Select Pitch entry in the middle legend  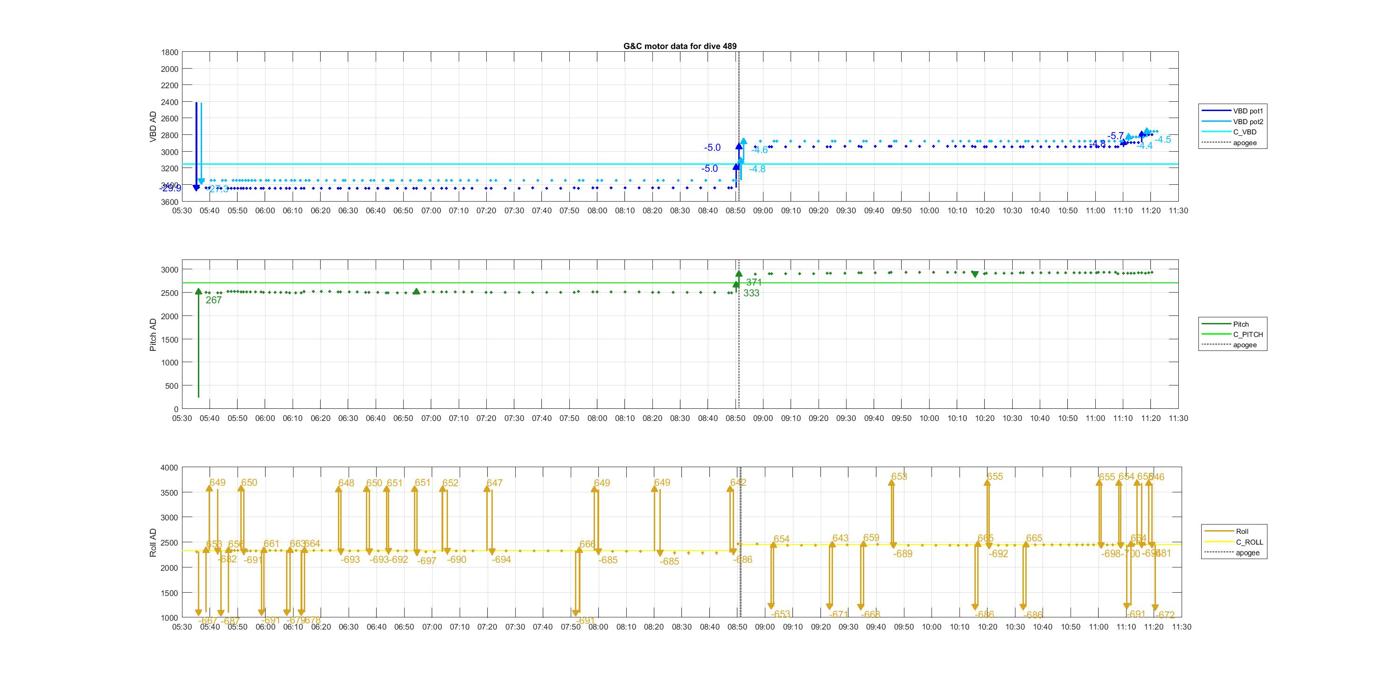click(1226, 324)
